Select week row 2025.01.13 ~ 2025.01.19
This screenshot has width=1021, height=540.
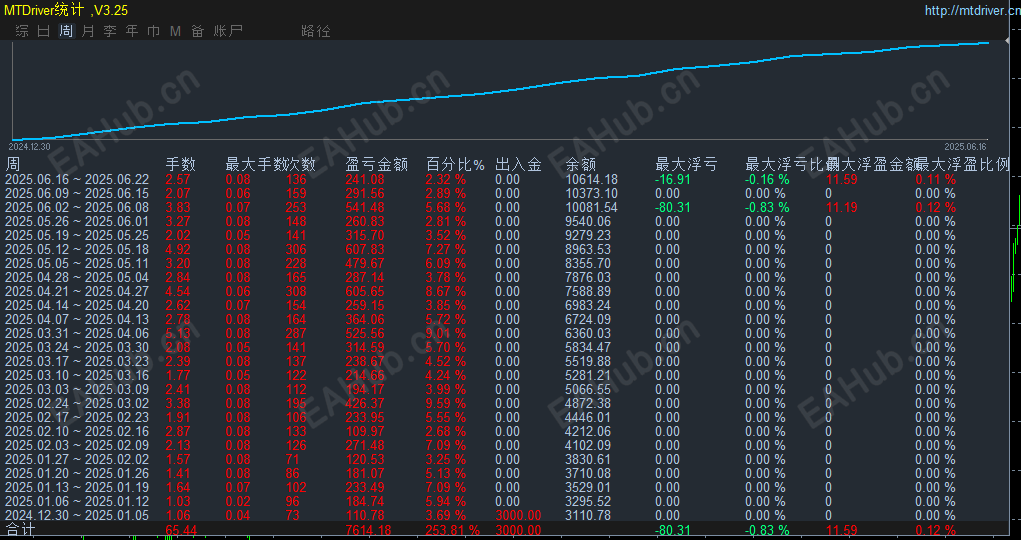[x=77, y=487]
